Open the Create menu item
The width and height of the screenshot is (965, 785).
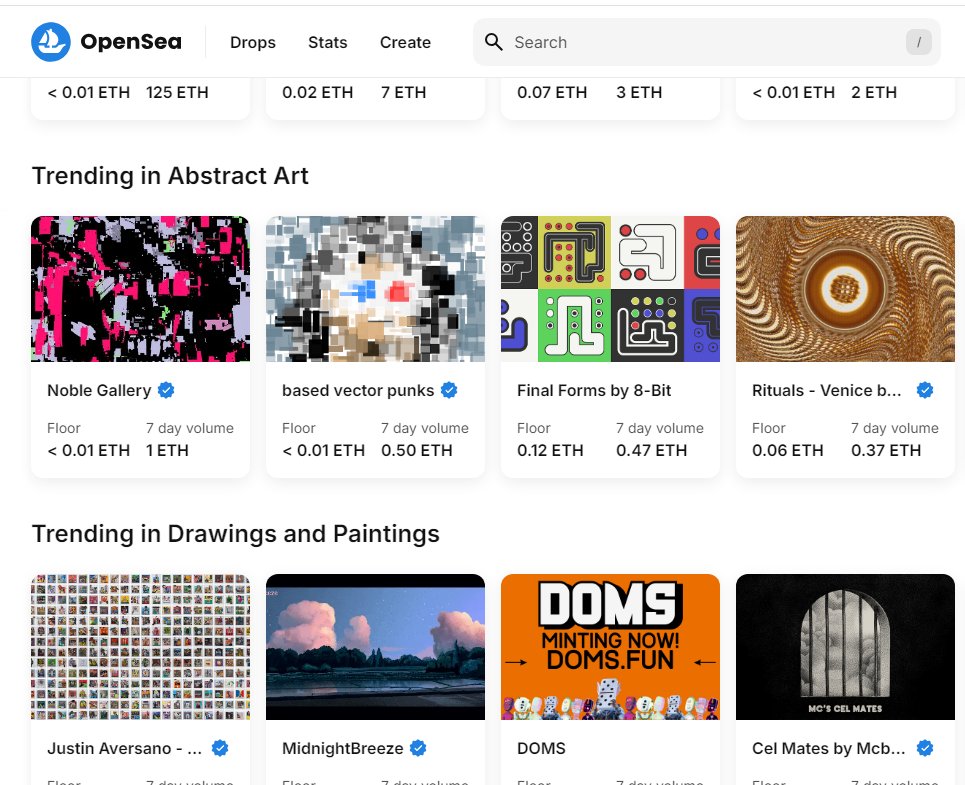(405, 42)
